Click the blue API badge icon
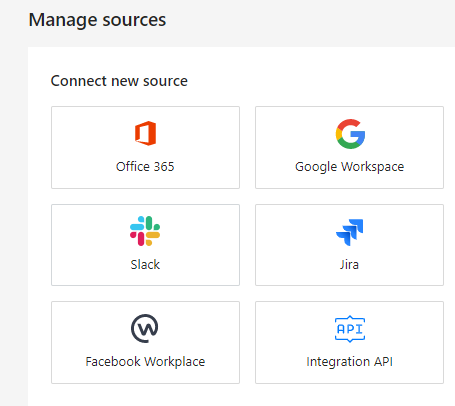 [x=350, y=329]
